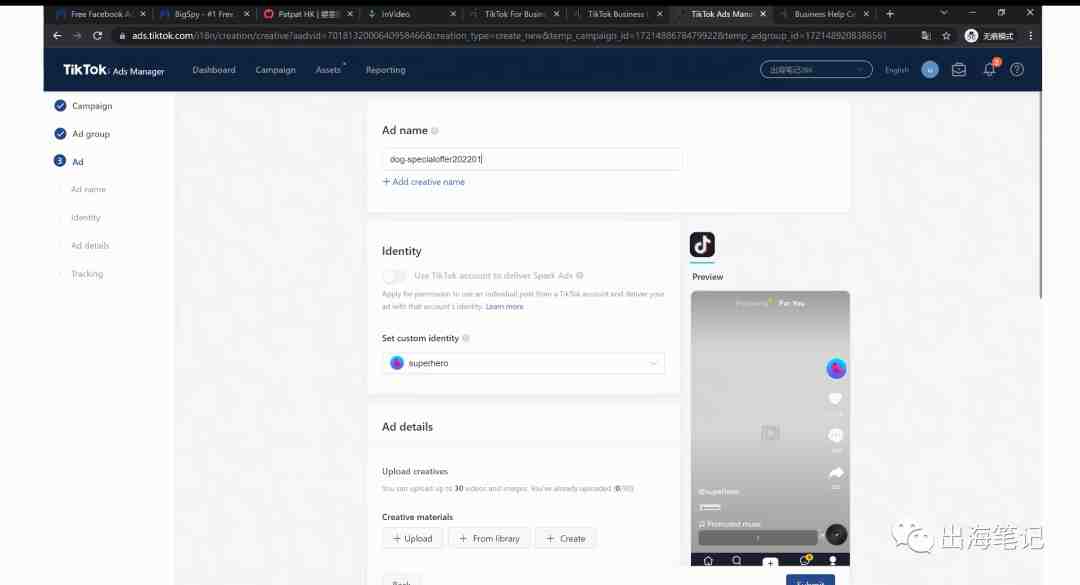Open the notifications bell
Image resolution: width=1080 pixels, height=585 pixels.
(989, 70)
